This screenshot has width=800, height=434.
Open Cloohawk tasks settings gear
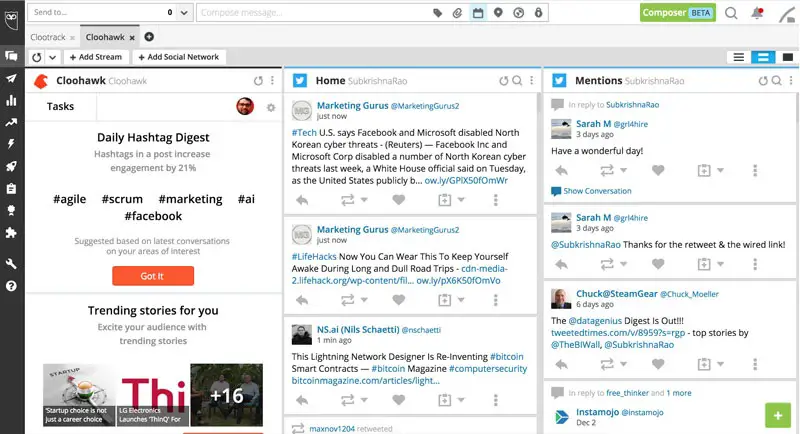(271, 107)
